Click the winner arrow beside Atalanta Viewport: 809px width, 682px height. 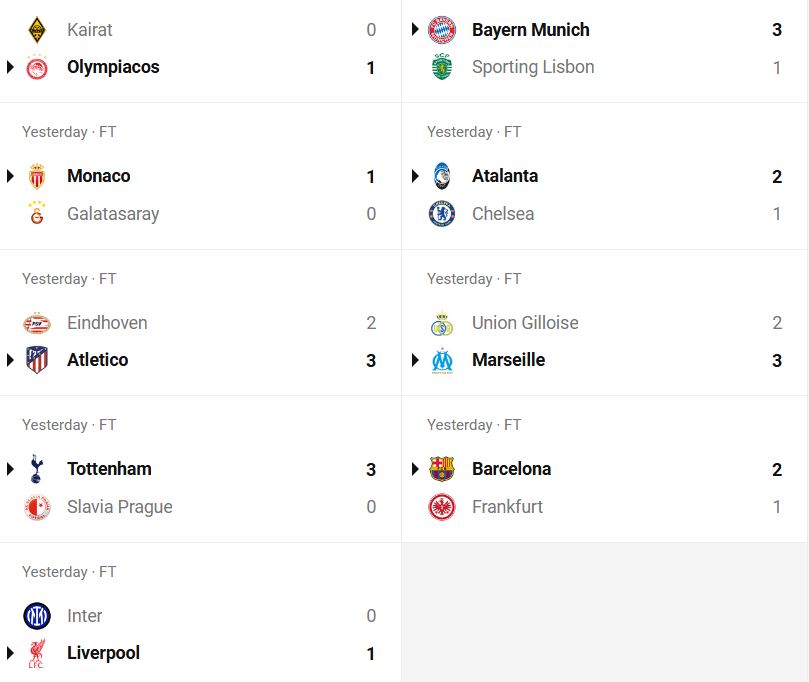[x=415, y=176]
